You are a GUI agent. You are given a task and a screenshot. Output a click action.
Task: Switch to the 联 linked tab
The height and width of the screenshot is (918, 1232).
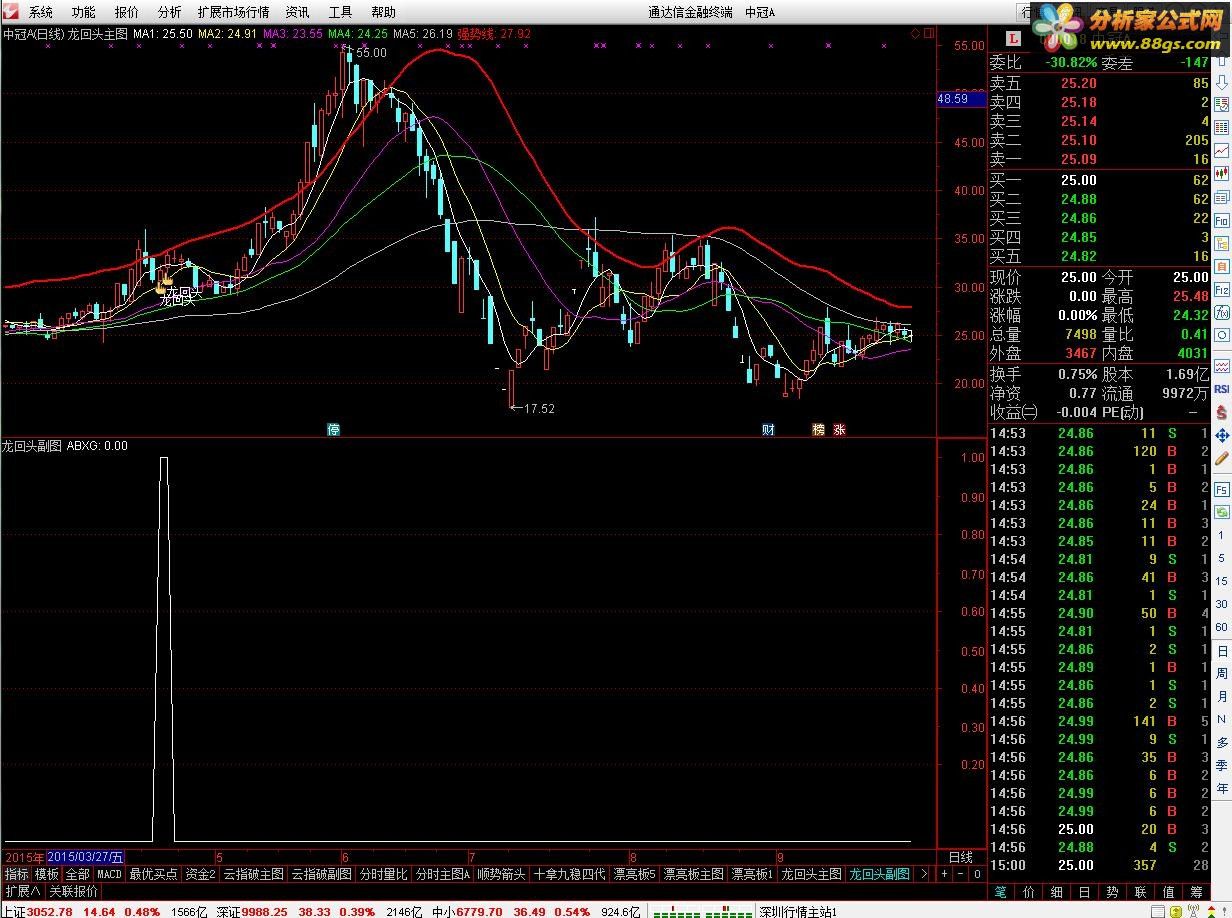(1141, 891)
